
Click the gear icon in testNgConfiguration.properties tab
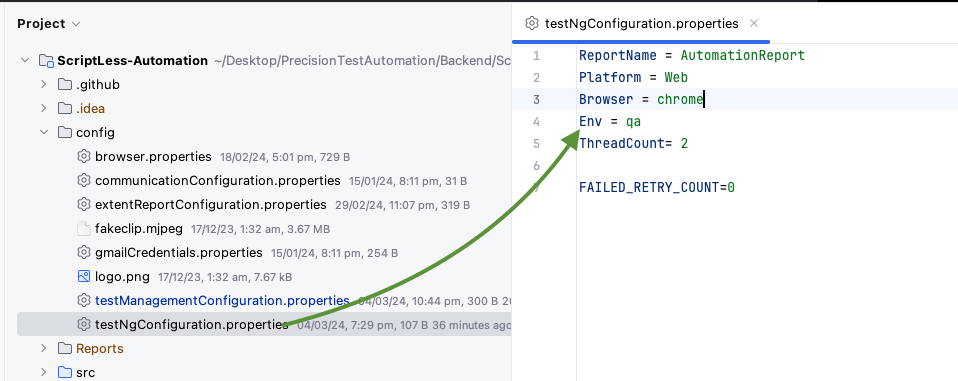point(533,24)
